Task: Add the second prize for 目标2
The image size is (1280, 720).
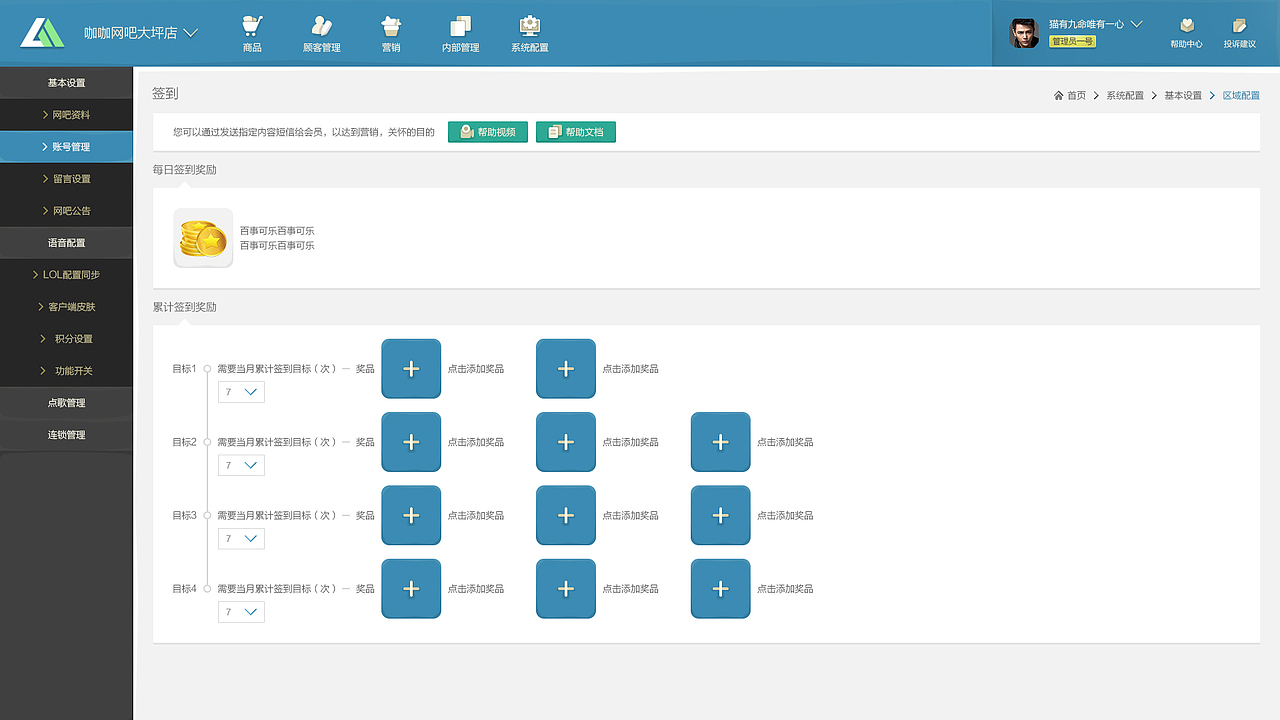Action: [566, 442]
